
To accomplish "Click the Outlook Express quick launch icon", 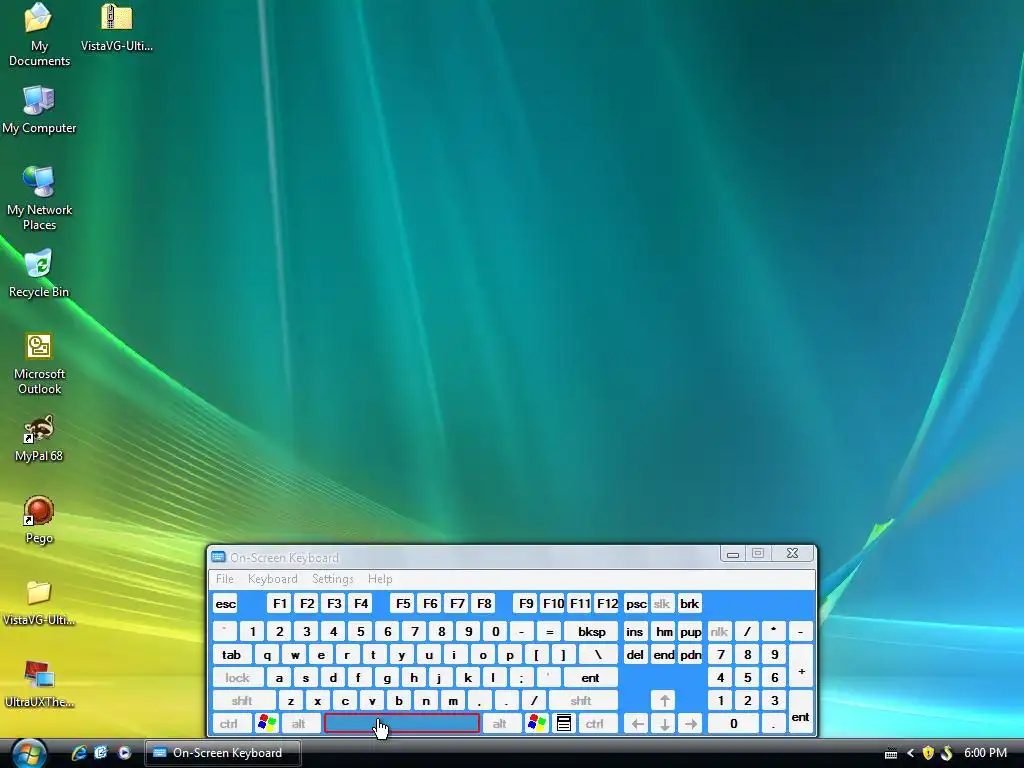I will (101, 753).
